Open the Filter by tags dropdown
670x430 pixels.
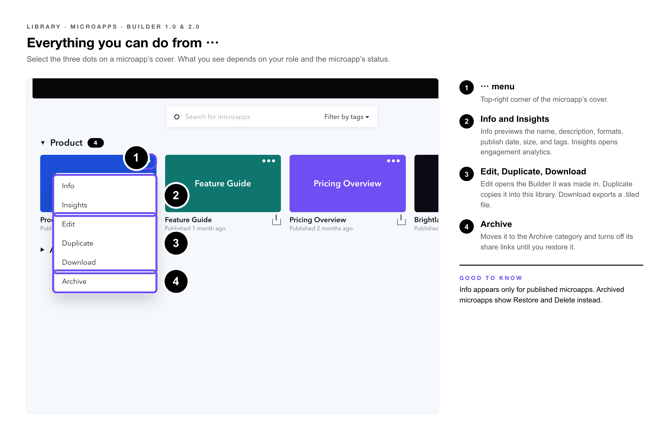point(347,117)
